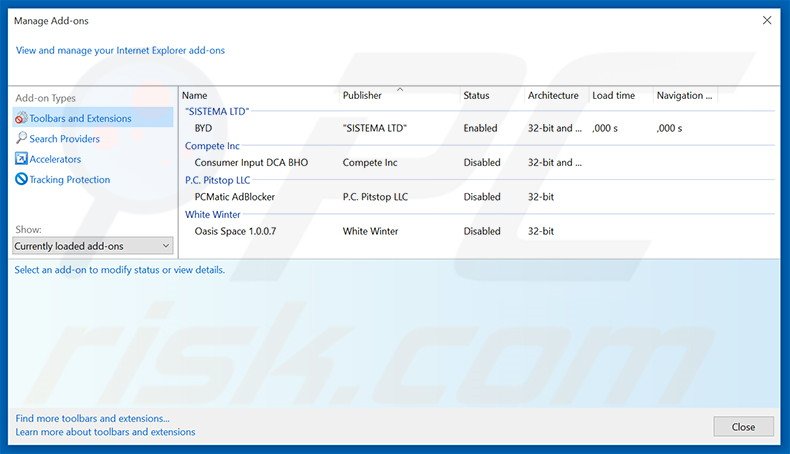Click the Enabled status of BYD
790x454 pixels.
pos(480,128)
